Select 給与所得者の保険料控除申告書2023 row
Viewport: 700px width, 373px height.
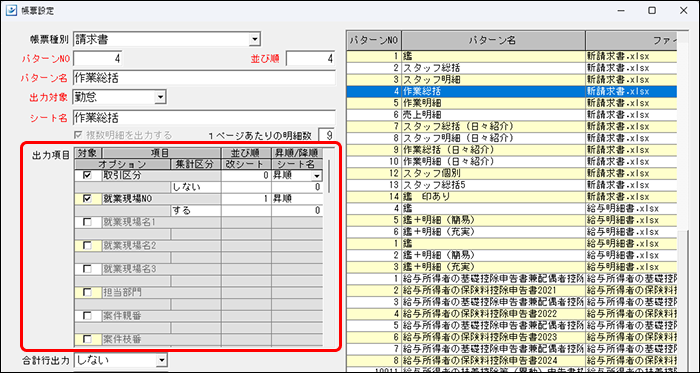pyautogui.click(x=512, y=336)
